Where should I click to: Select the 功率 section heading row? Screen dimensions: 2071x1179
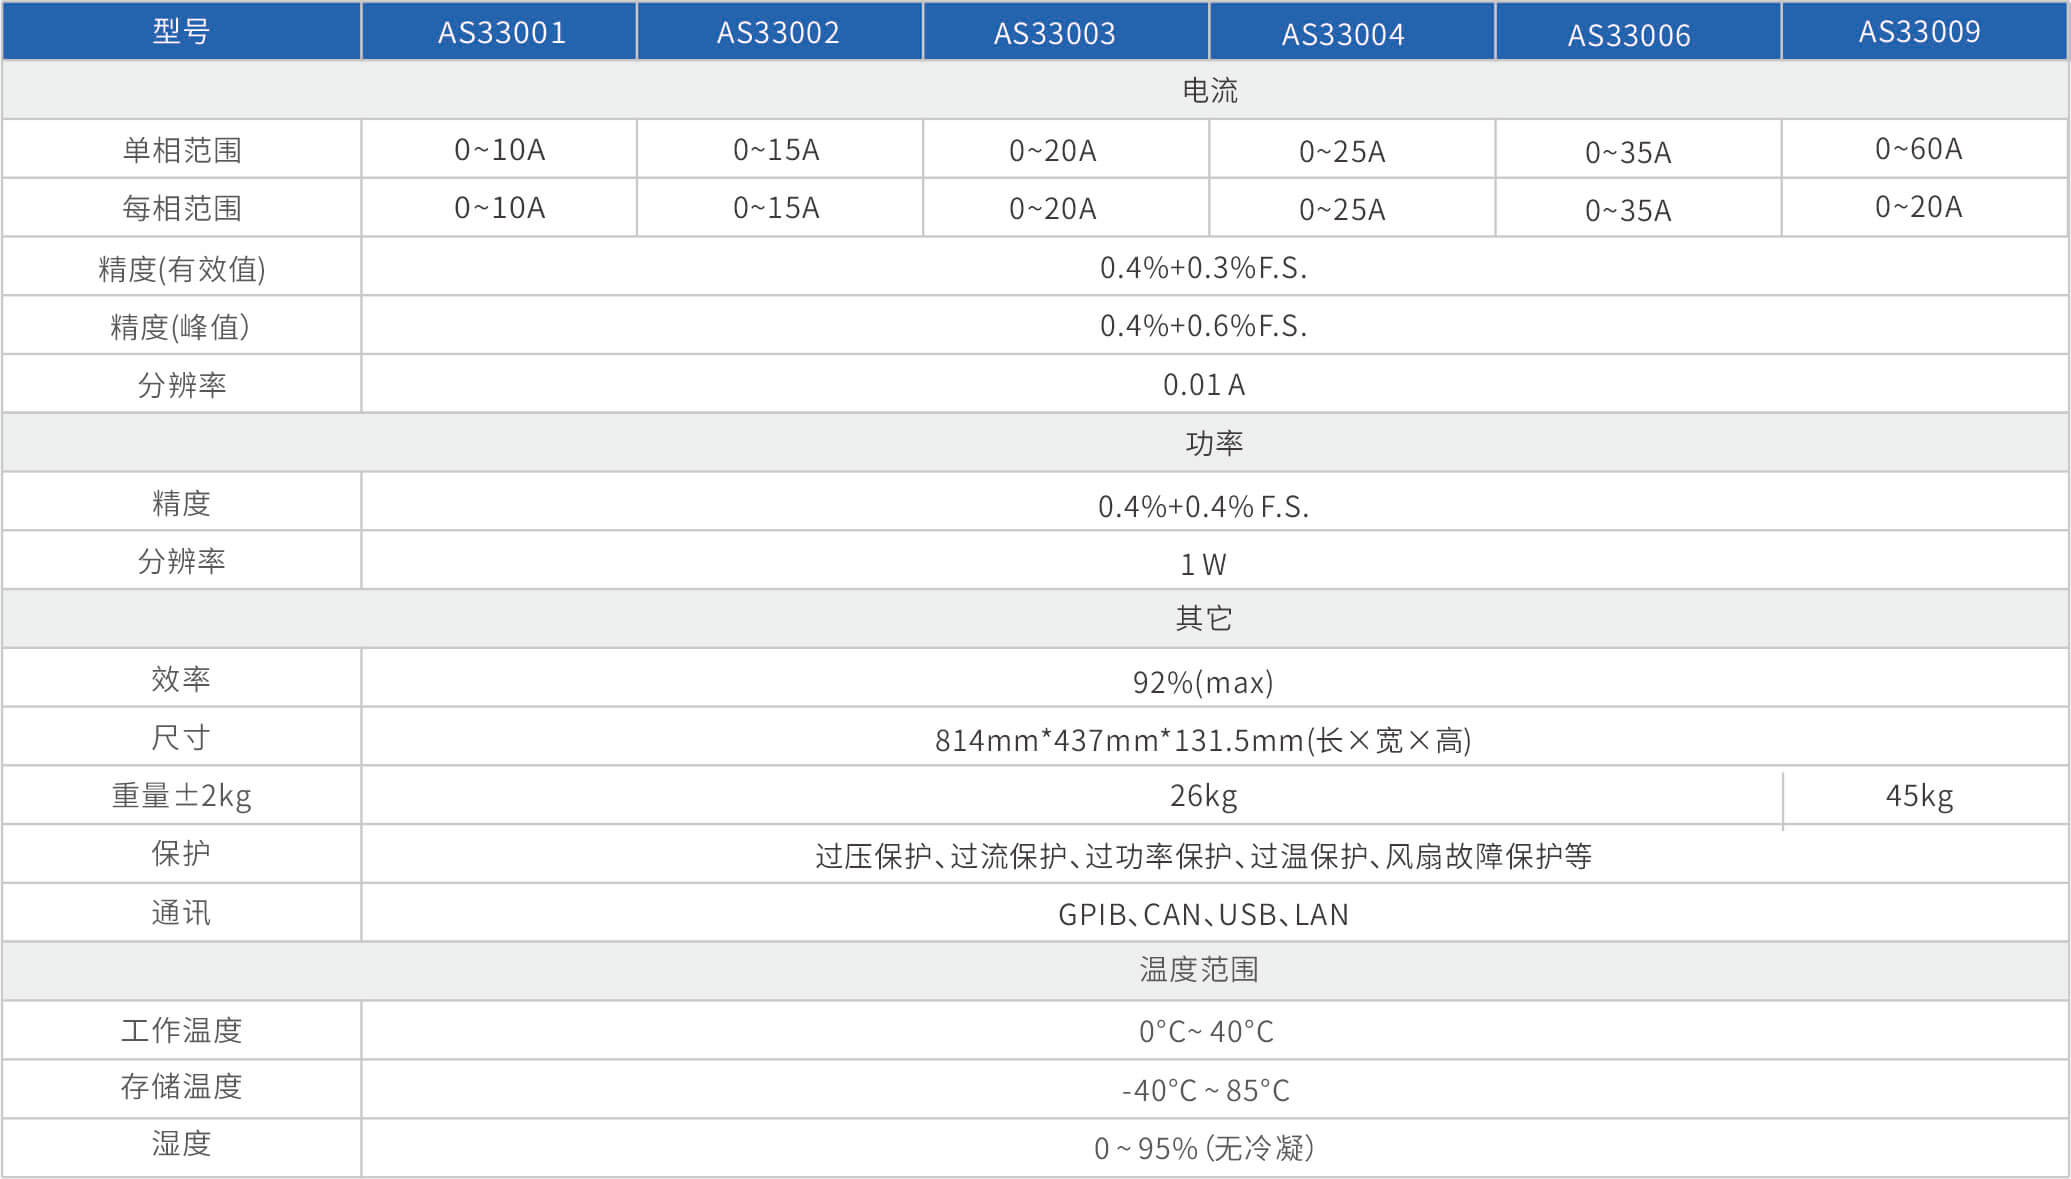[x=1213, y=443]
